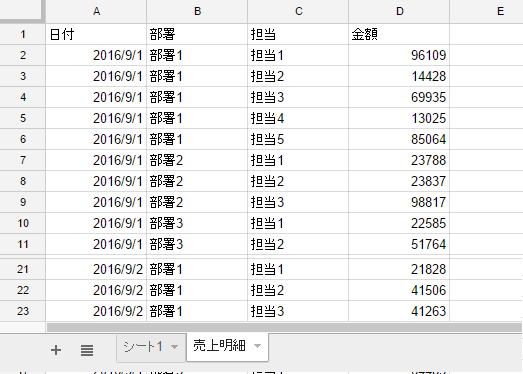Select cell with amount 41263

[399, 311]
